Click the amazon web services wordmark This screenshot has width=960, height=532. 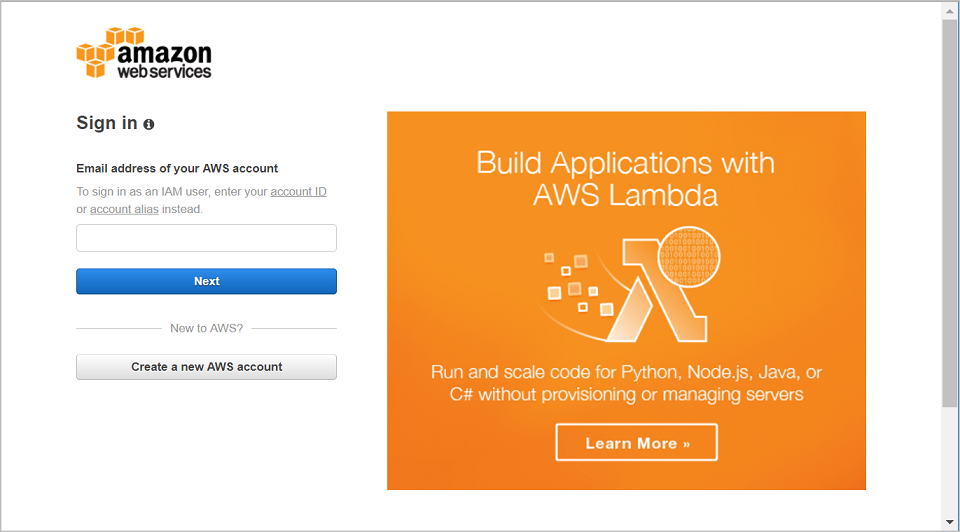[x=164, y=61]
